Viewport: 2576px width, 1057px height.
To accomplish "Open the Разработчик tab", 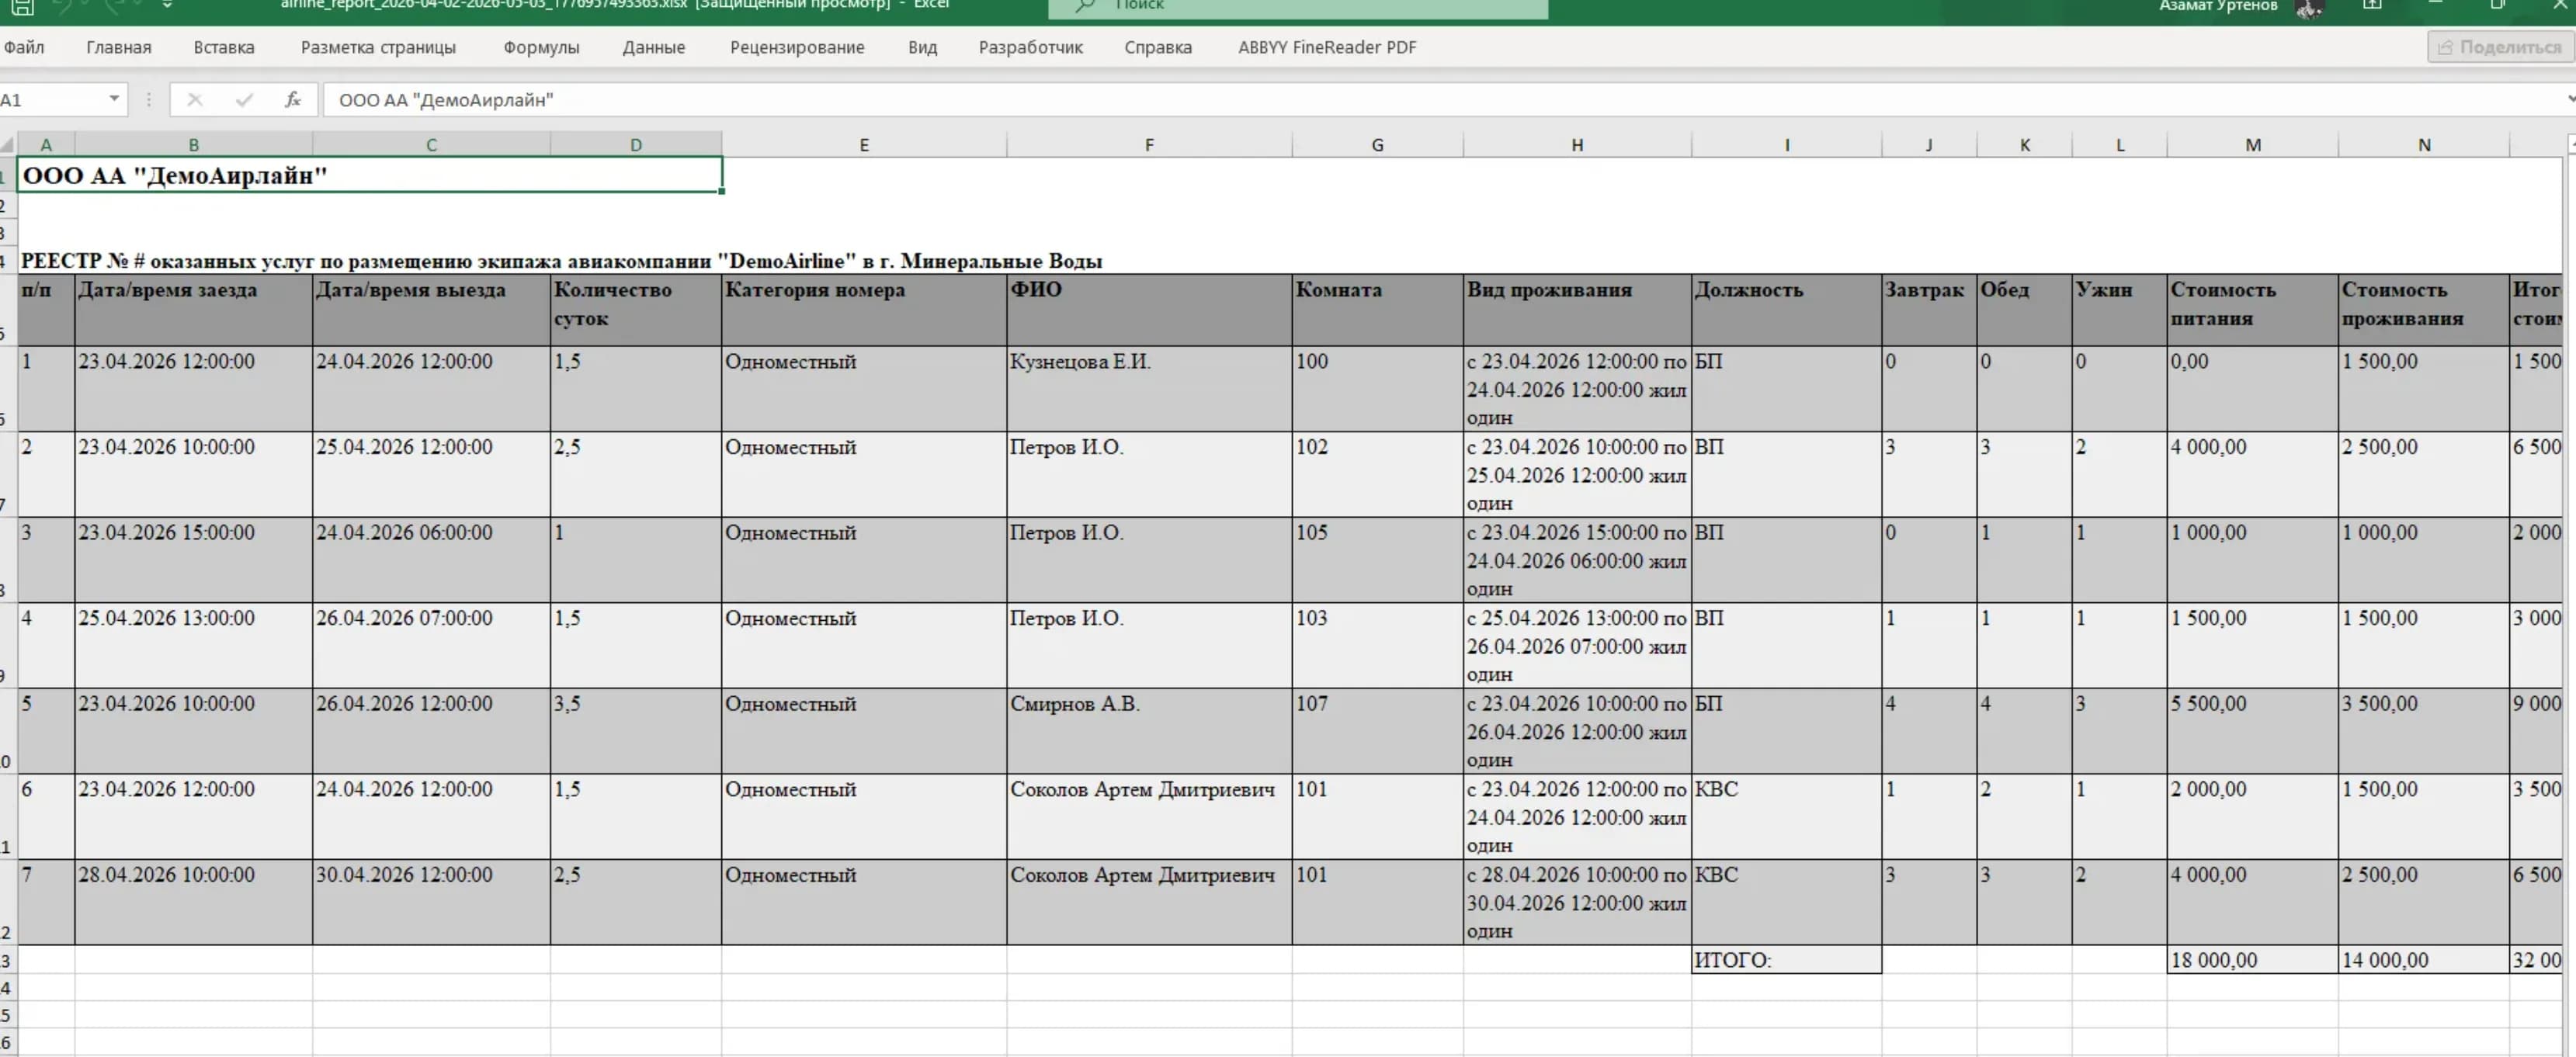I will tap(1030, 47).
